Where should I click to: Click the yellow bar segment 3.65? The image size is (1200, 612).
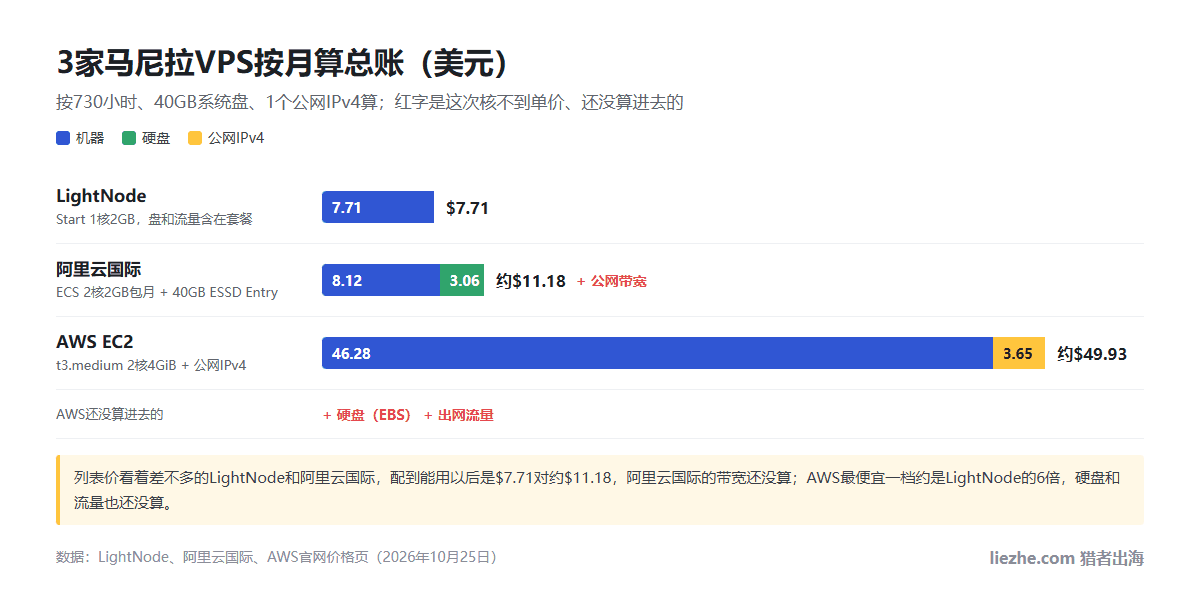tap(1019, 353)
